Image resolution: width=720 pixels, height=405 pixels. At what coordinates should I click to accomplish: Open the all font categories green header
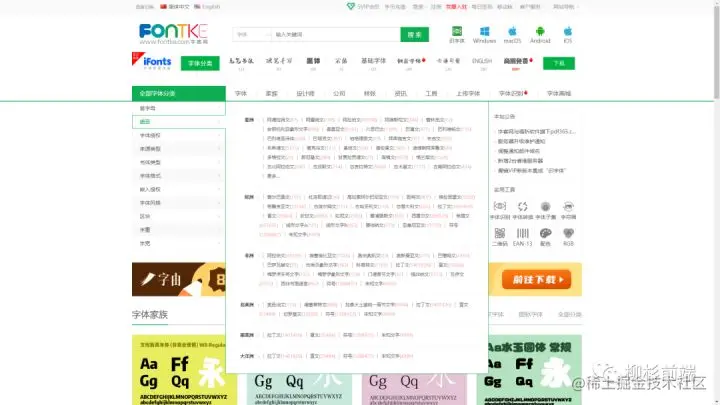(x=179, y=93)
